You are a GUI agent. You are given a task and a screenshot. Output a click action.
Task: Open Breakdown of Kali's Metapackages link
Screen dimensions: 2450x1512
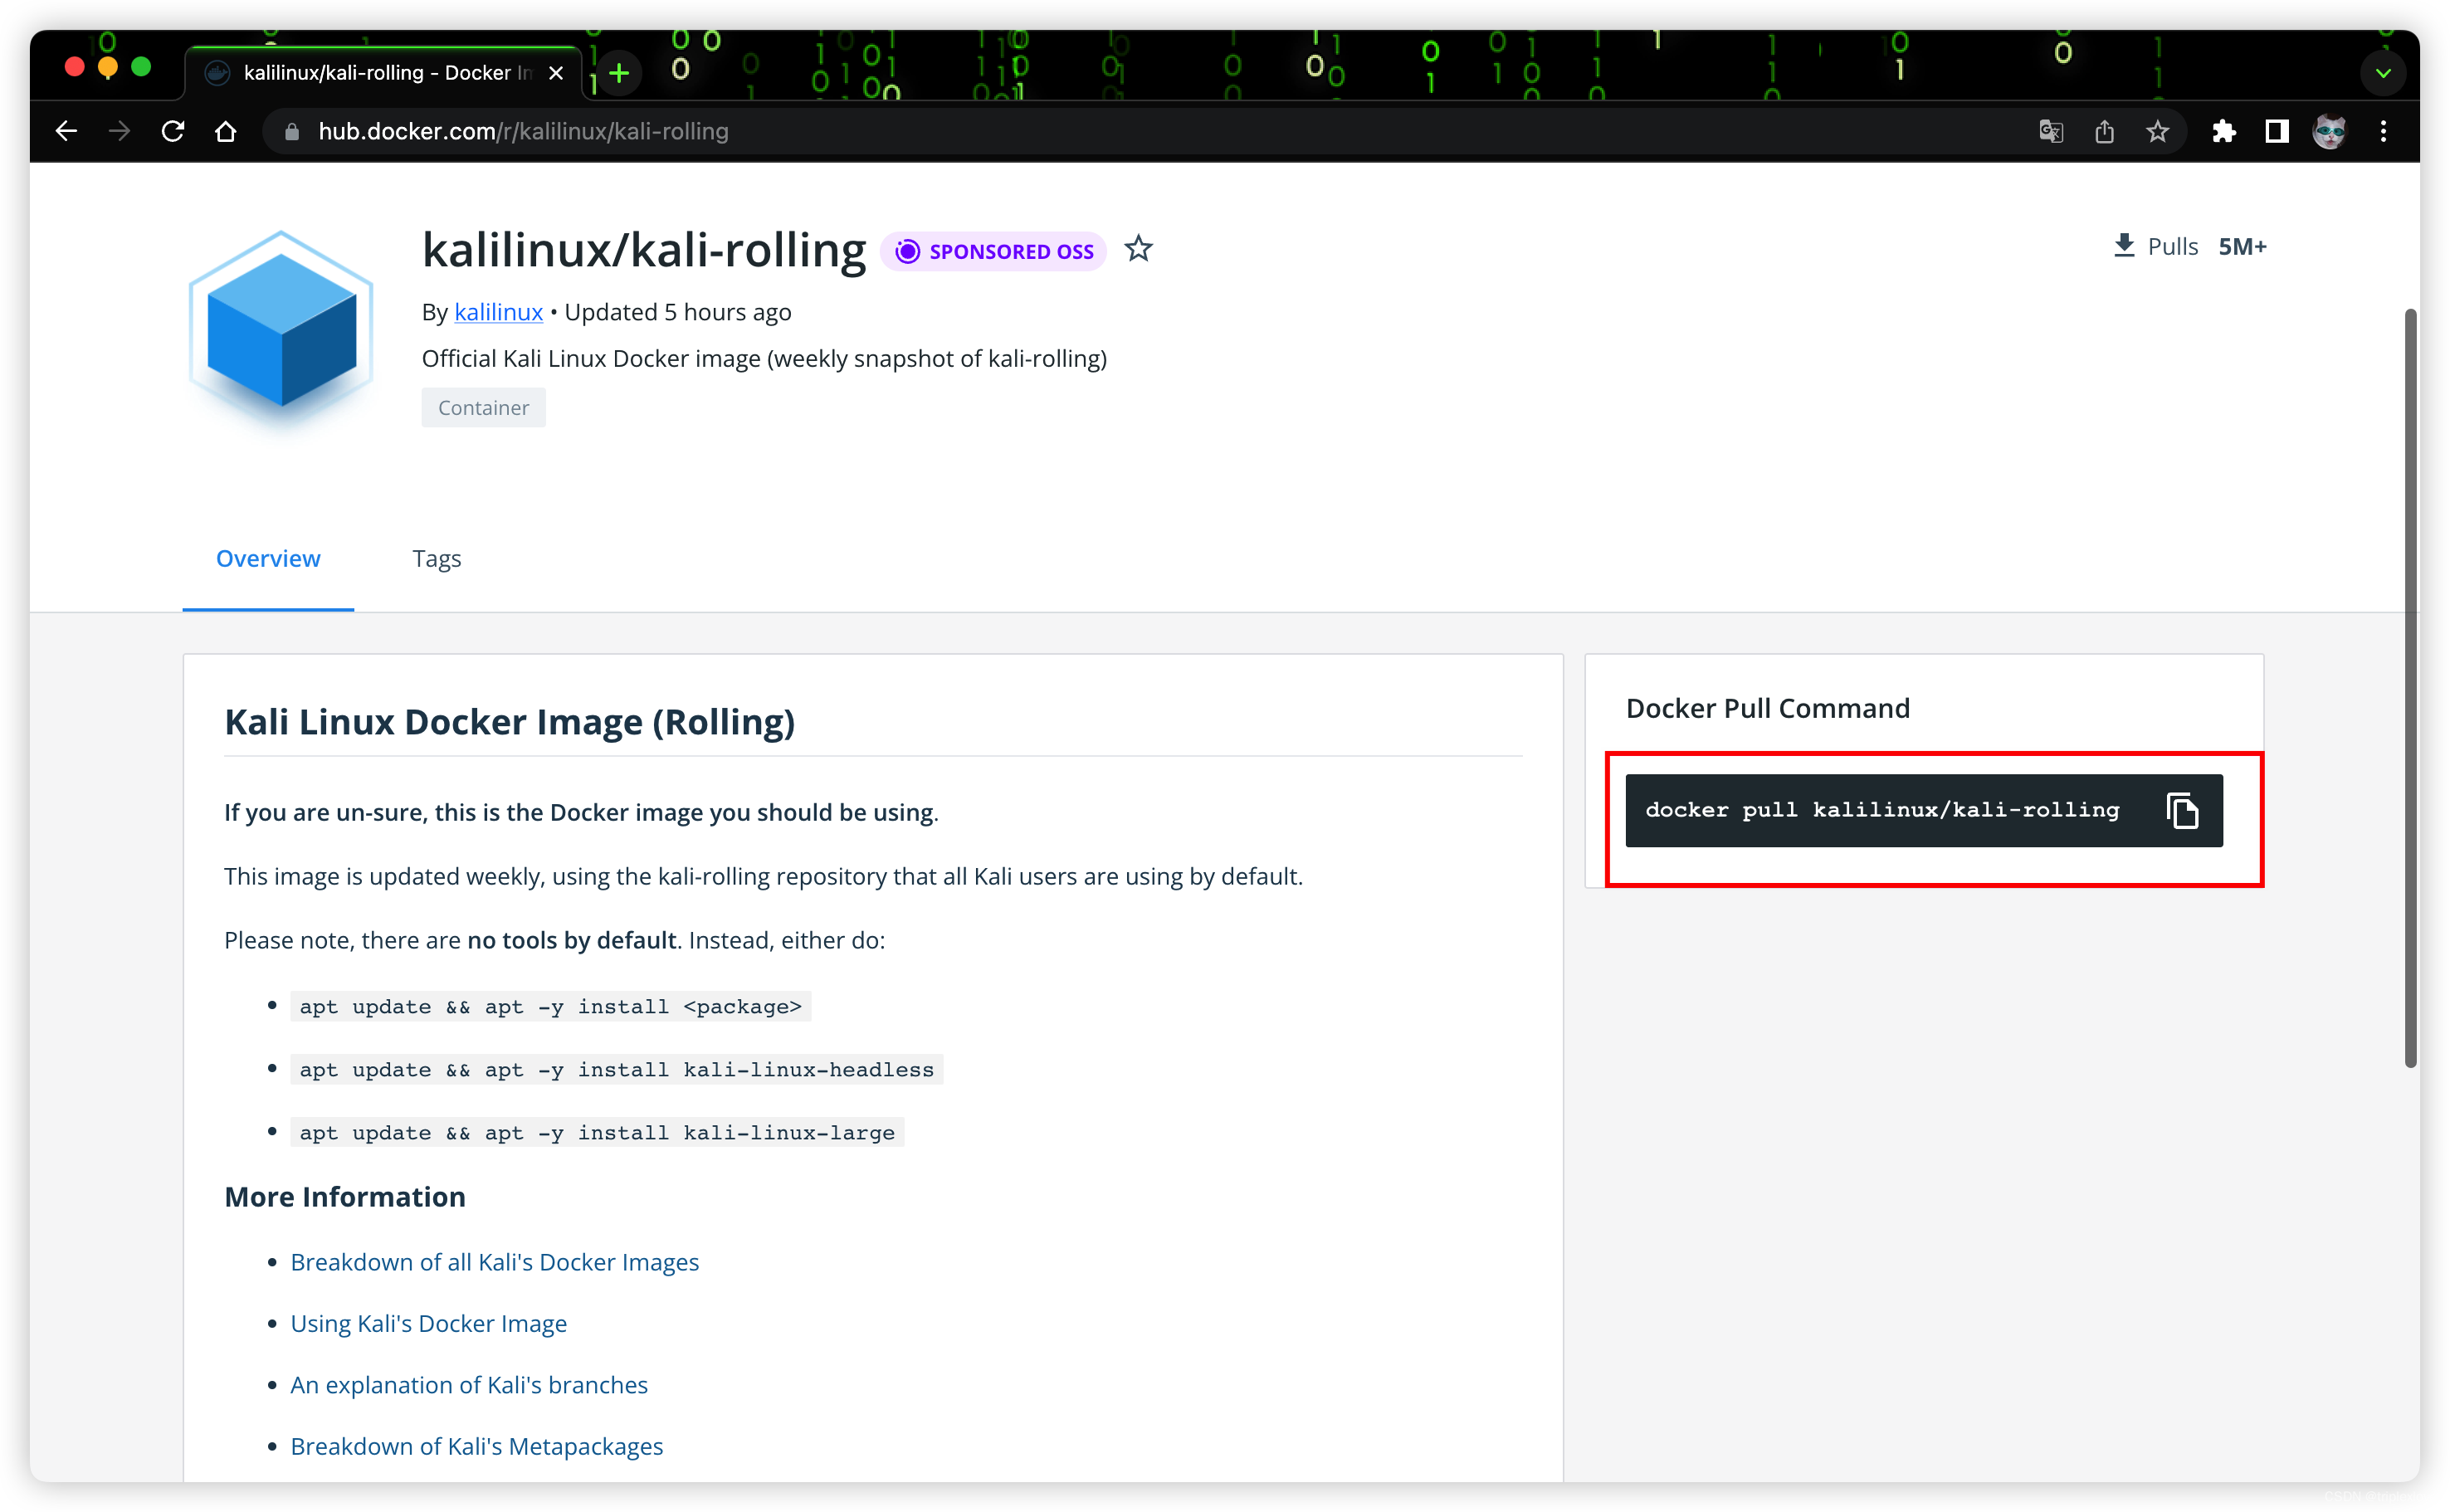point(476,1446)
